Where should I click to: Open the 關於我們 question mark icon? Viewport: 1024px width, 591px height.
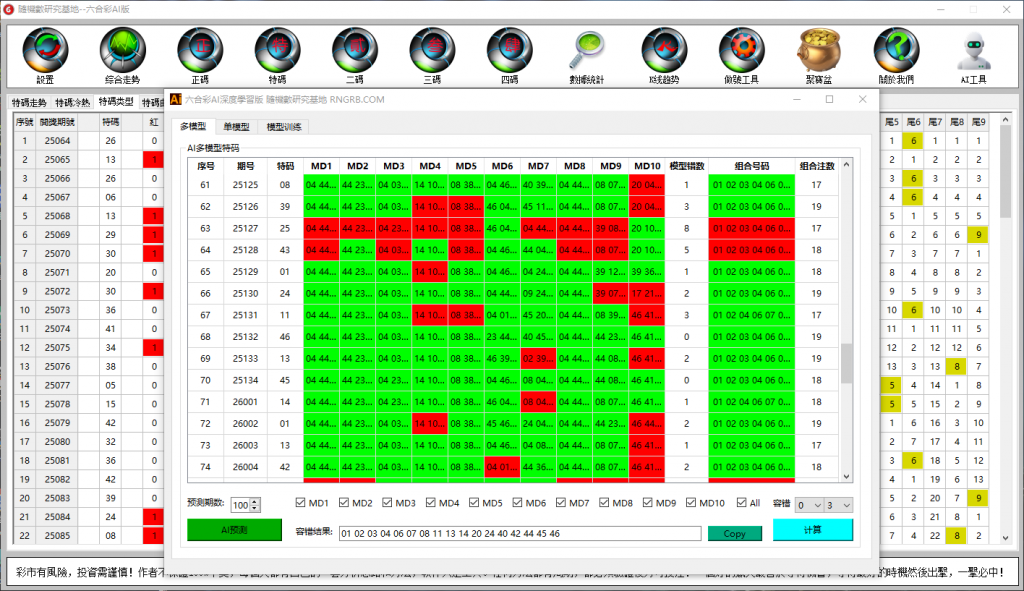click(895, 50)
